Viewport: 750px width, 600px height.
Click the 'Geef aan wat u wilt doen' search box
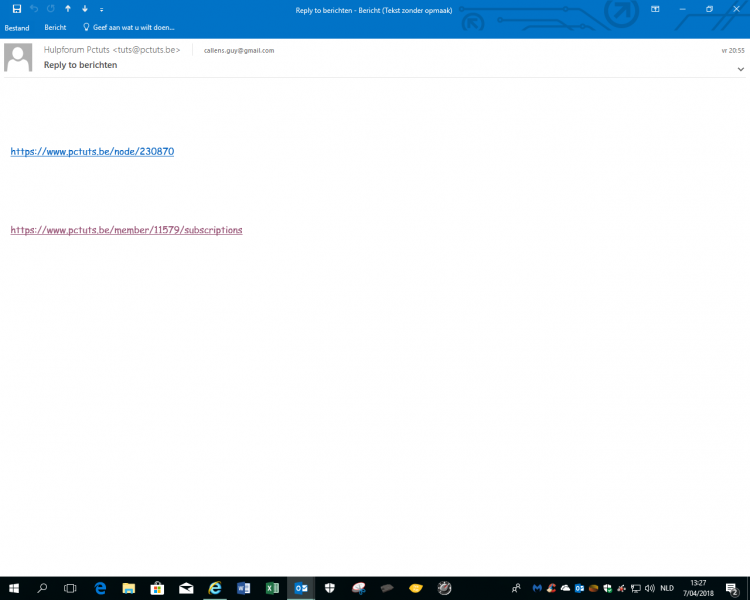(x=133, y=28)
